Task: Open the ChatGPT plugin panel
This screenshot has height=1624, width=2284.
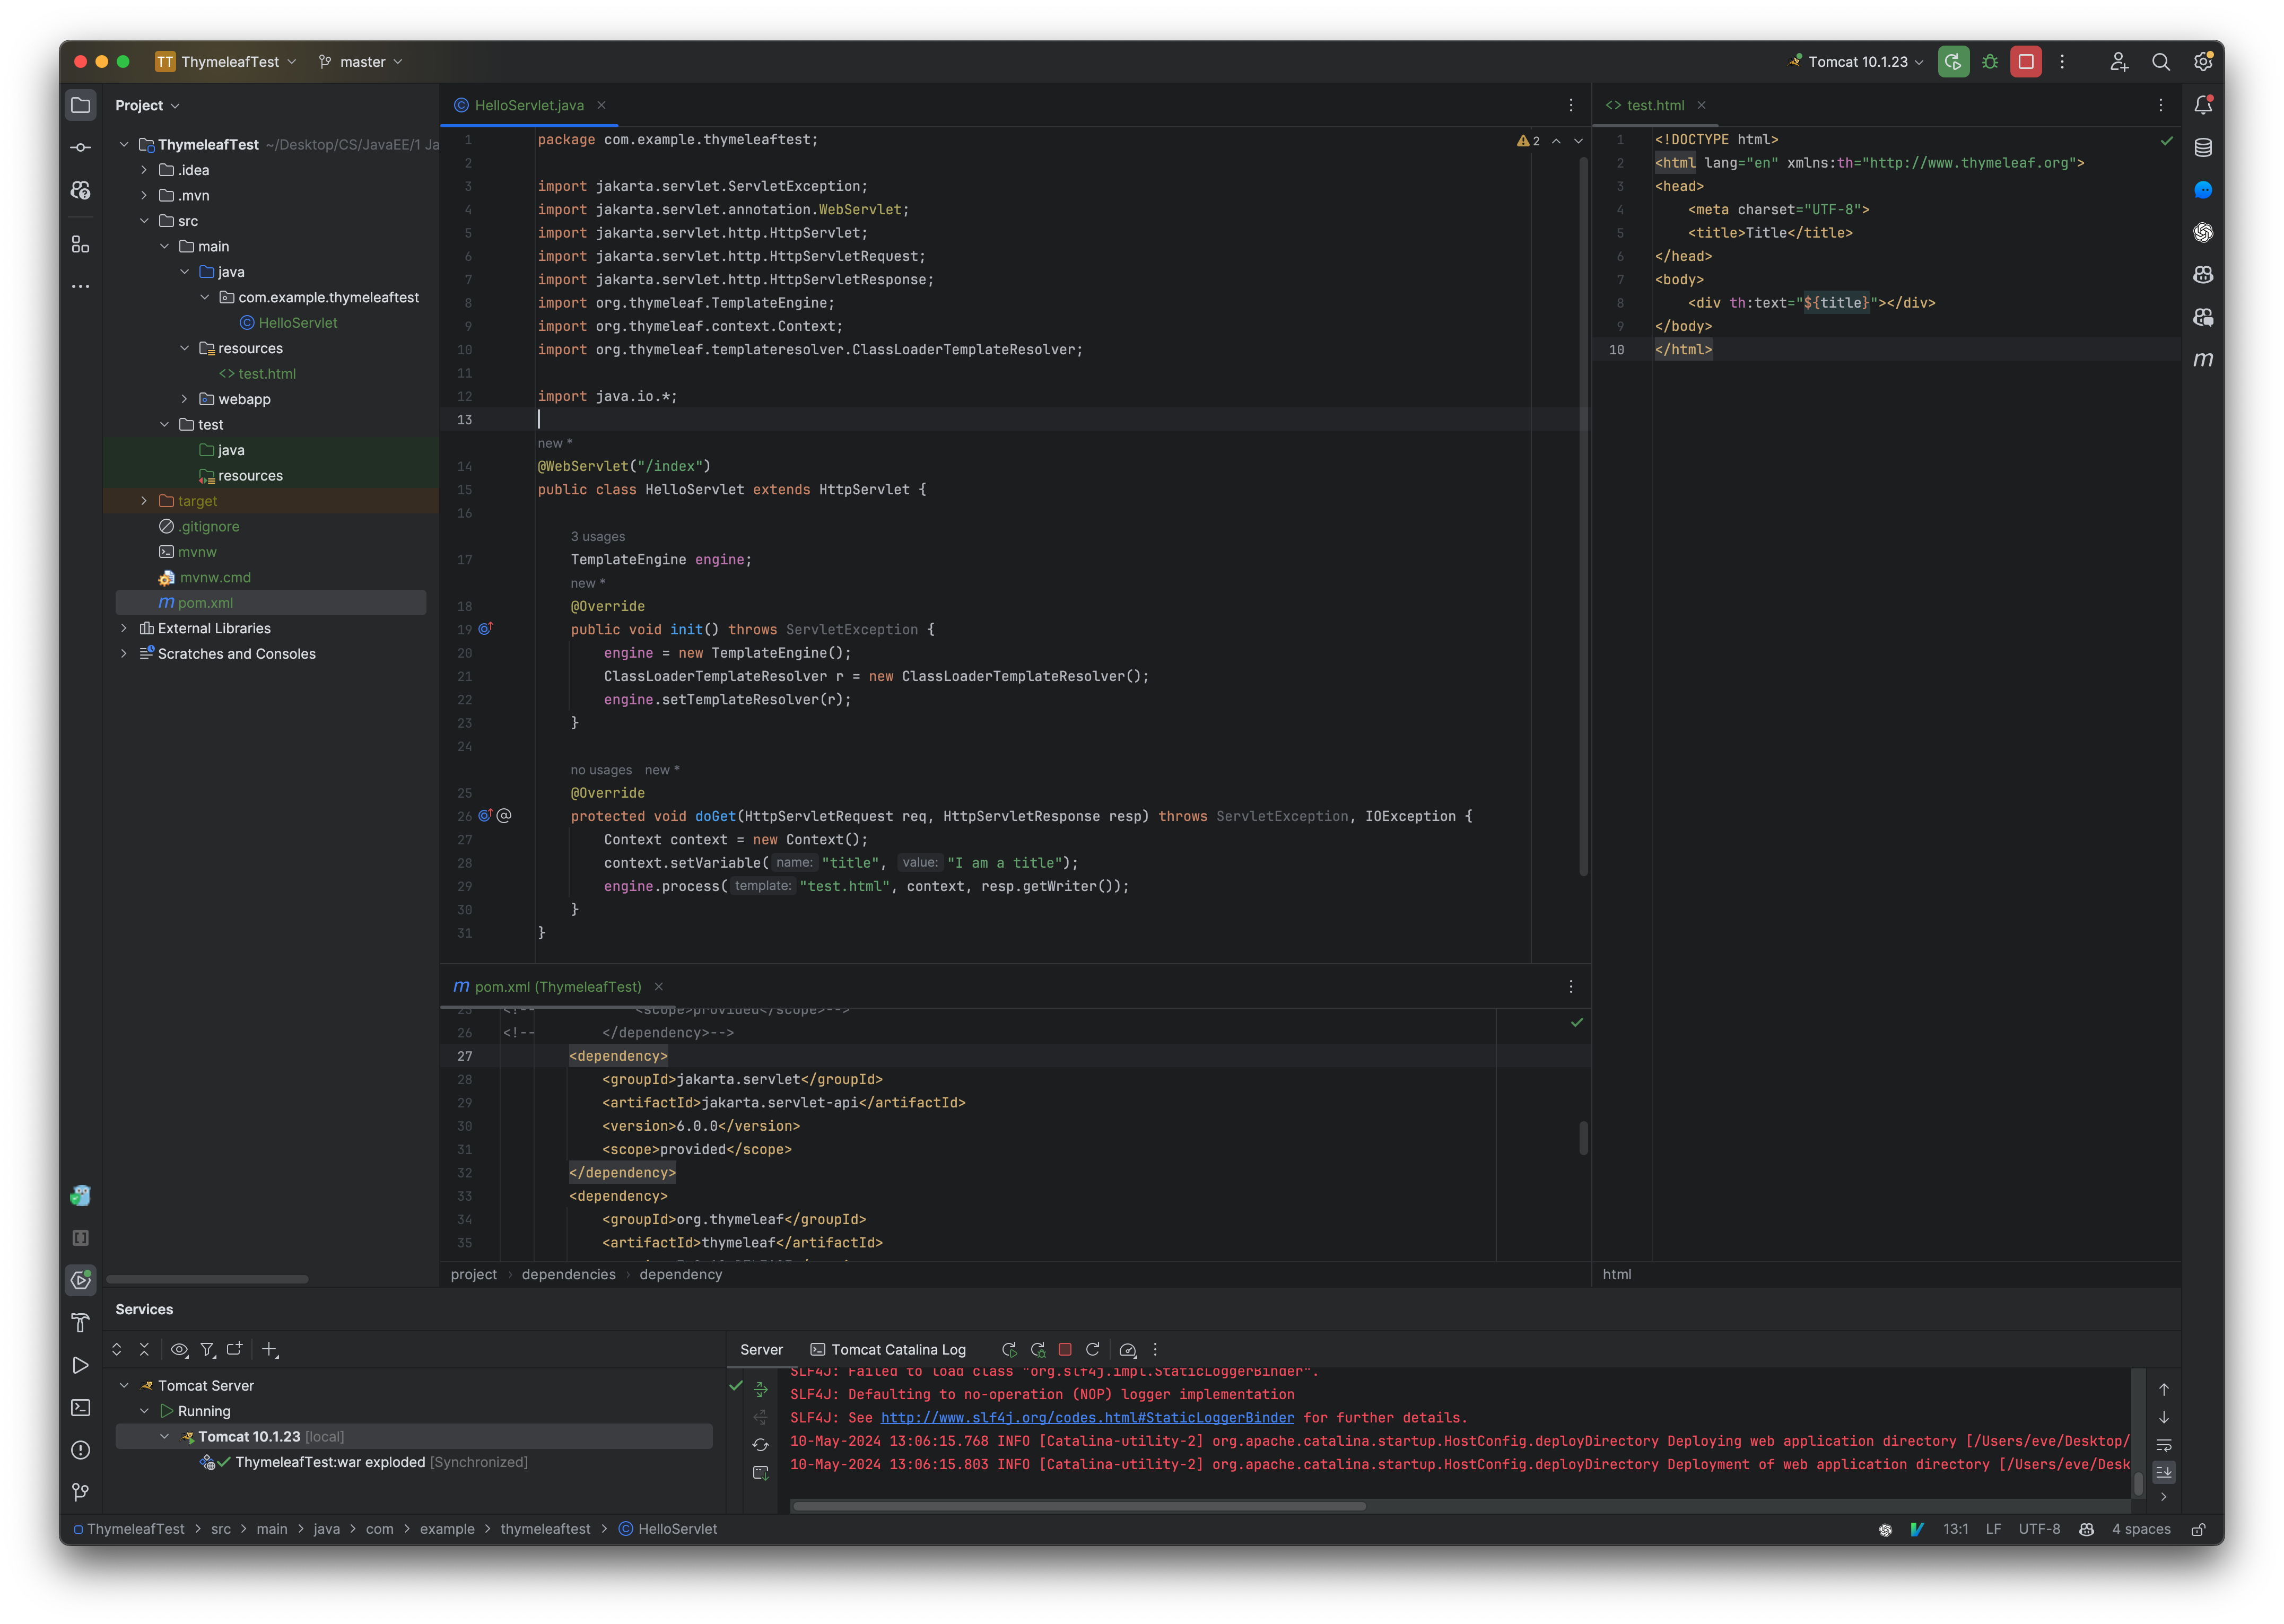Action: pos(2203,232)
